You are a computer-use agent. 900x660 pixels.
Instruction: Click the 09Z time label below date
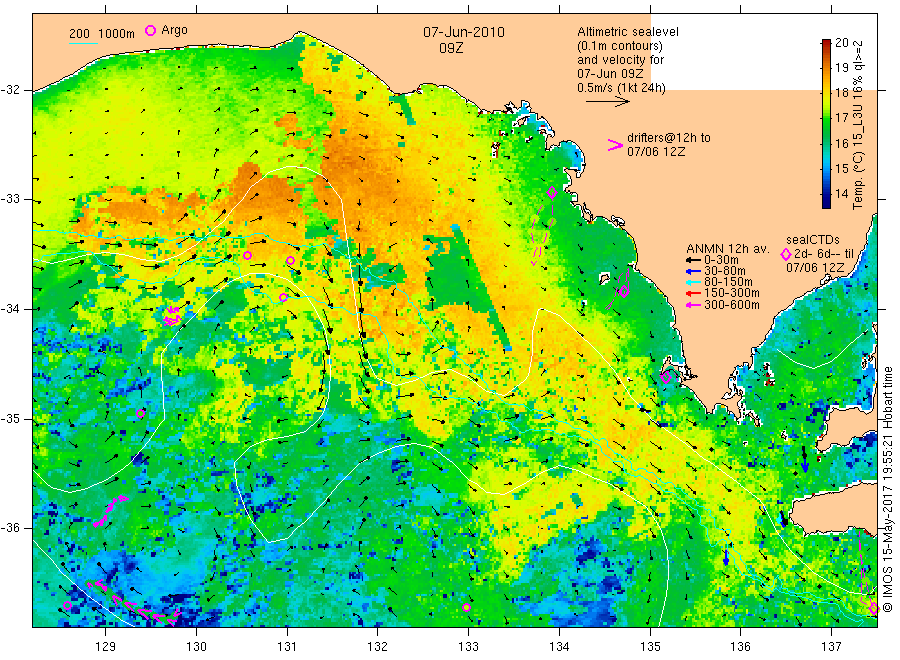(x=451, y=48)
